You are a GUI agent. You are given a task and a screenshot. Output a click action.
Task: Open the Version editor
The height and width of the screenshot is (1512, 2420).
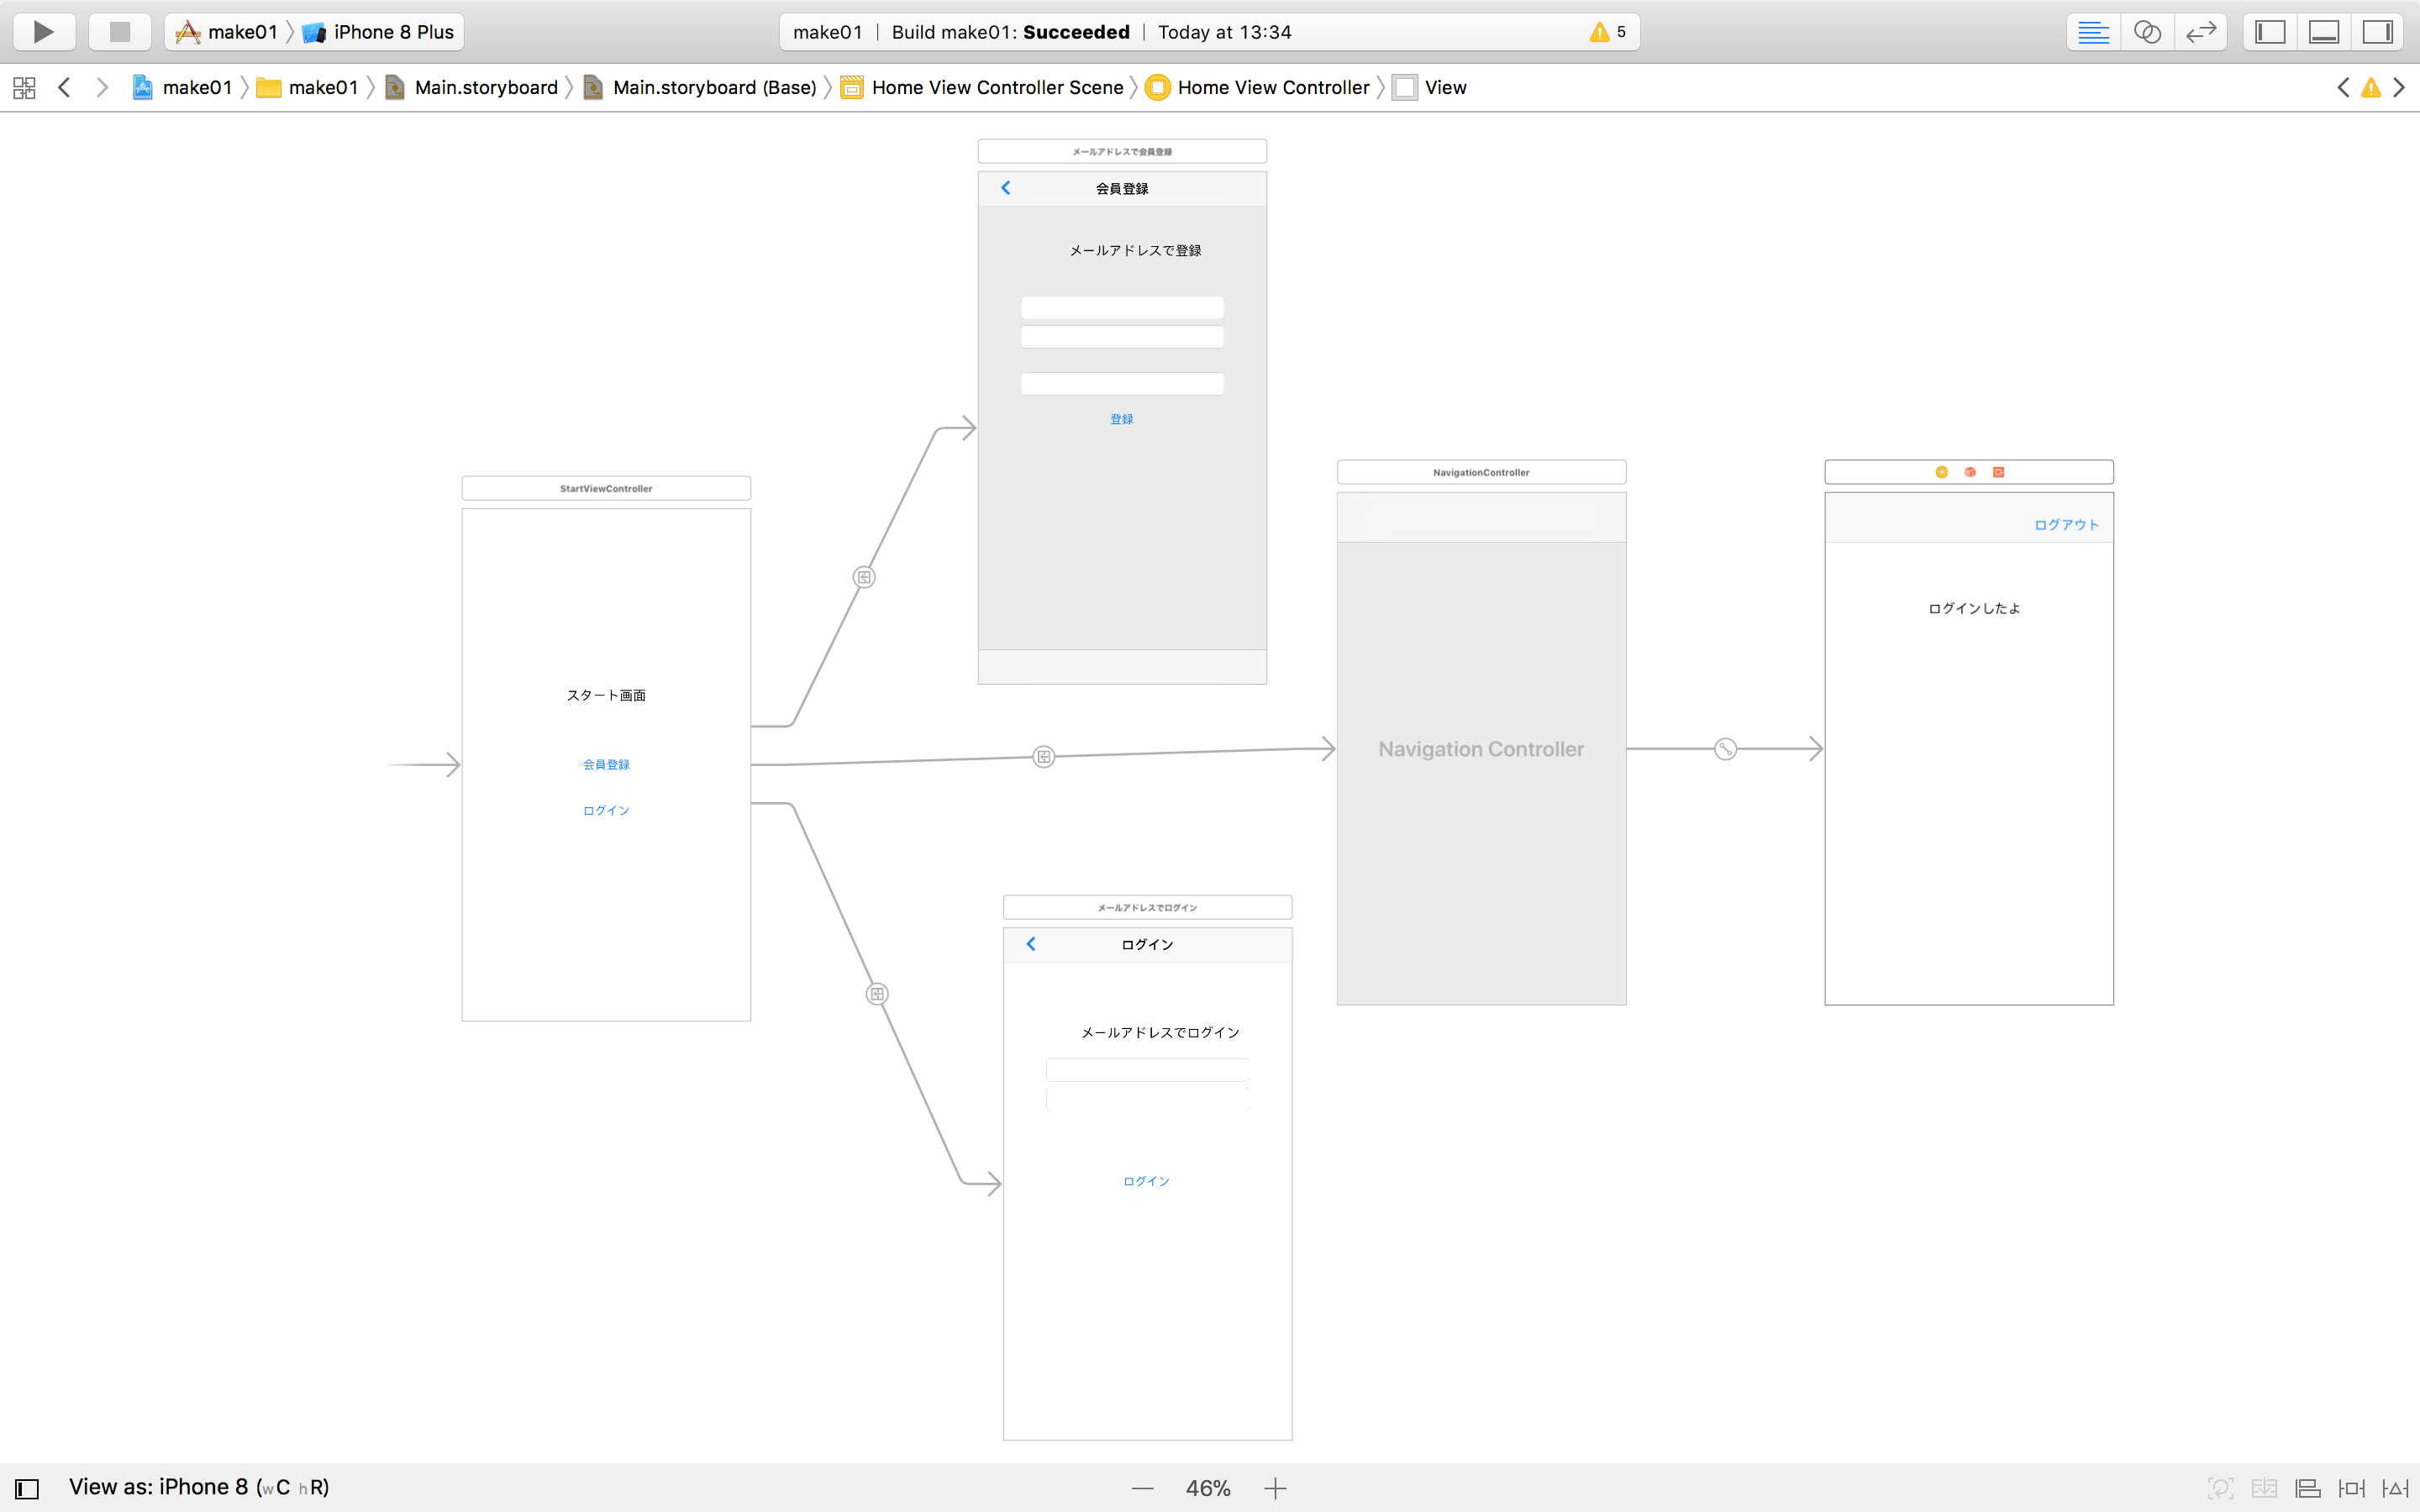(x=2200, y=32)
